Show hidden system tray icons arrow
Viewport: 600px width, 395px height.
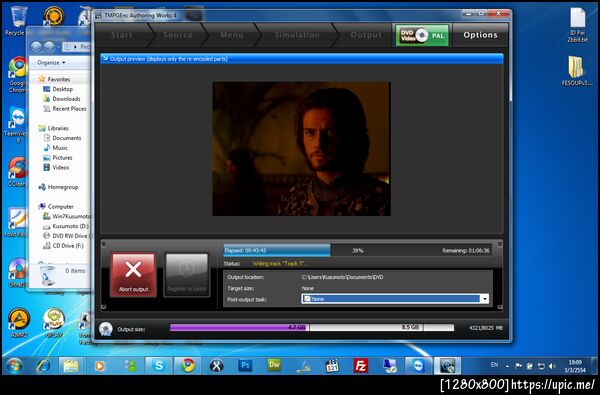tap(507, 366)
